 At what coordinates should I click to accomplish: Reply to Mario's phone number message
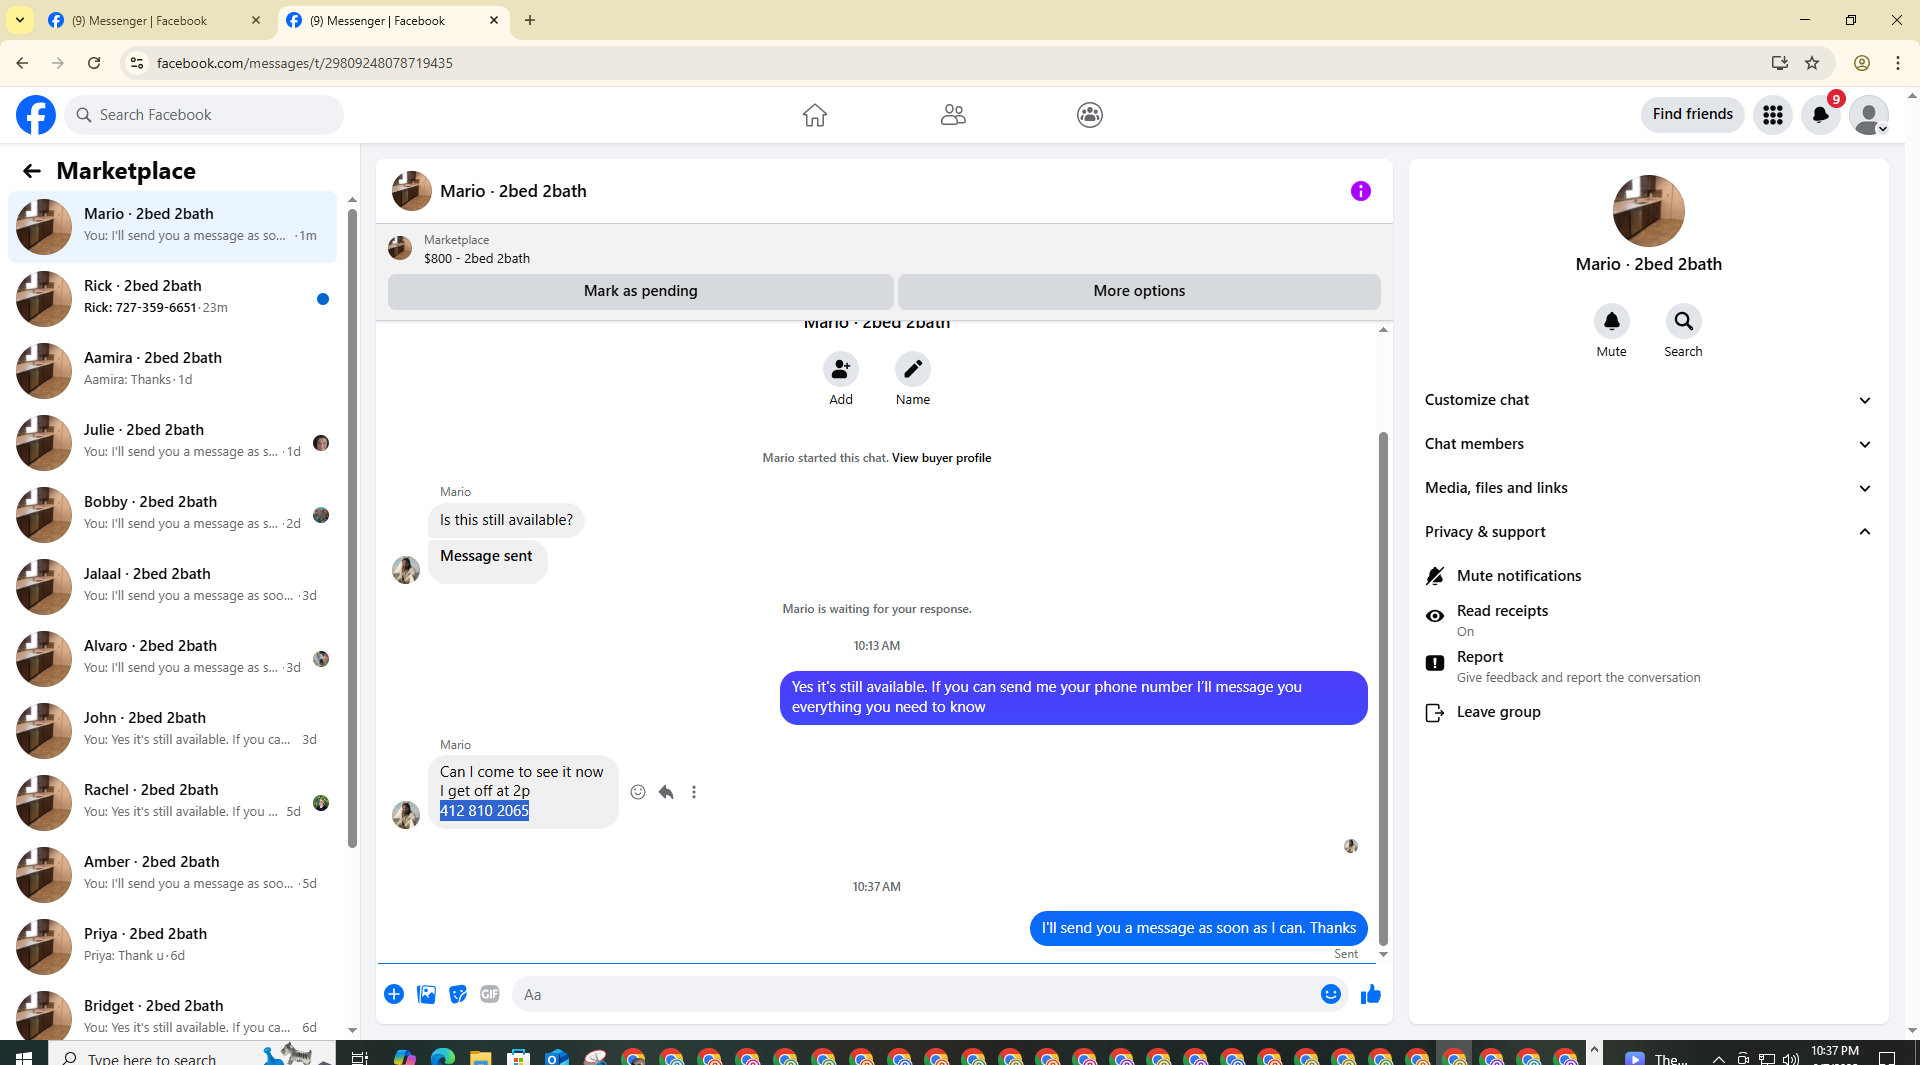(x=666, y=792)
